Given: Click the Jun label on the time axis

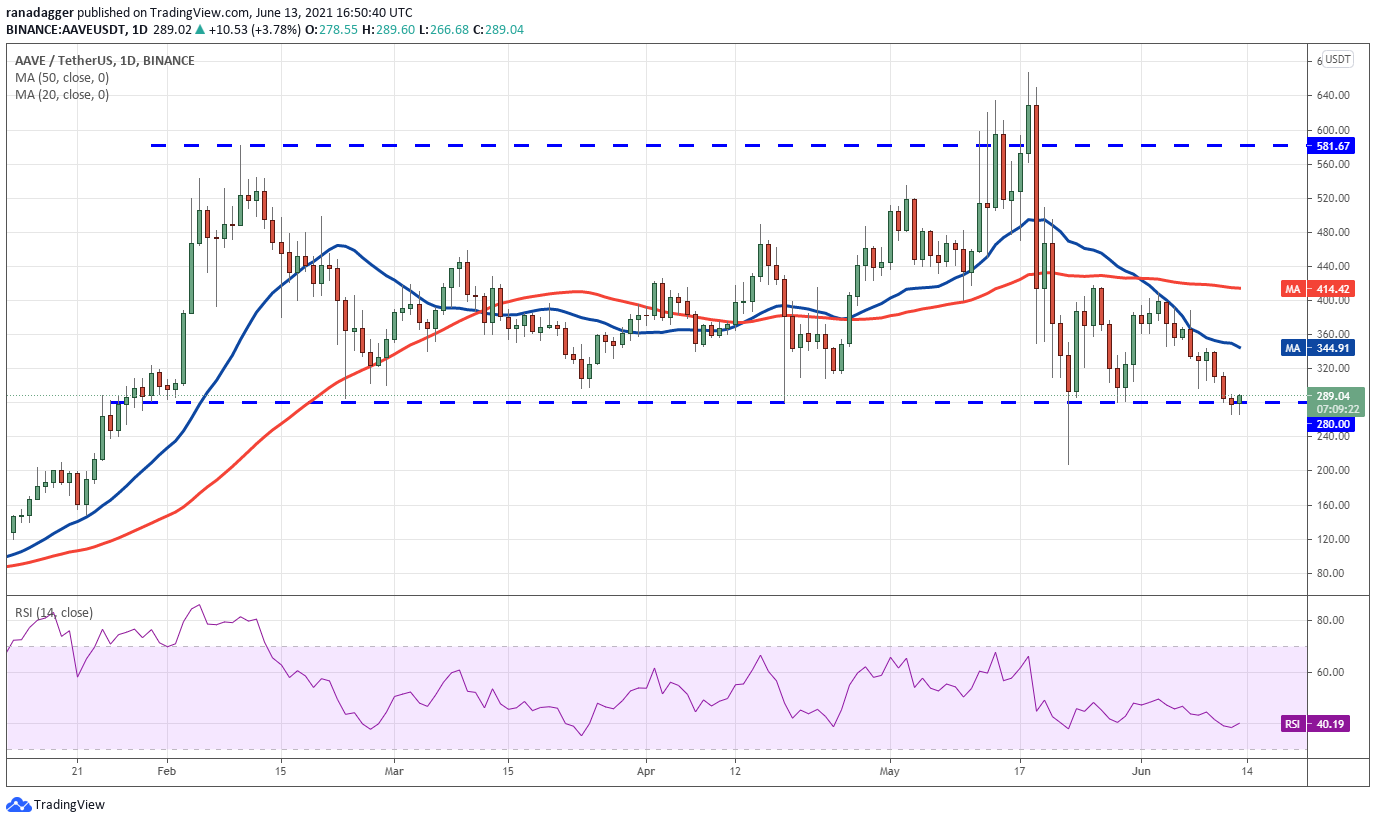Looking at the screenshot, I should pos(1142,771).
